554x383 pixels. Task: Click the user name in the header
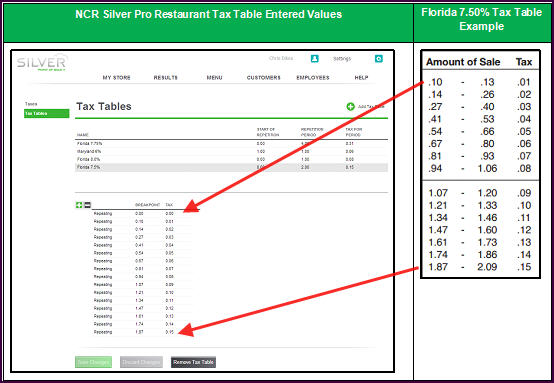281,58
